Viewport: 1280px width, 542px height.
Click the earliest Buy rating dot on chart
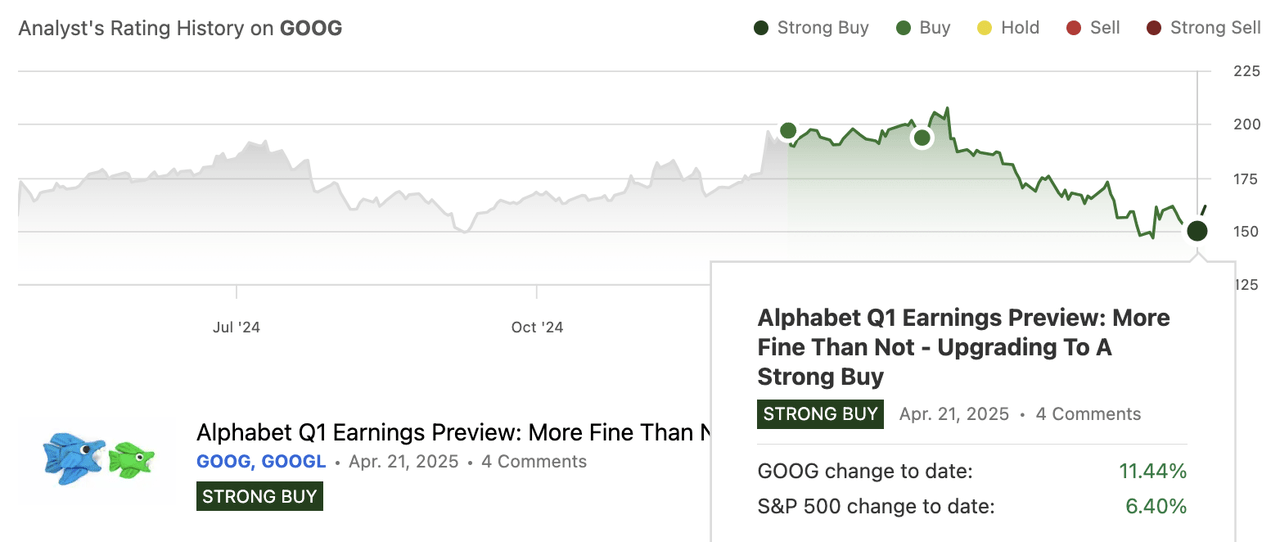pyautogui.click(x=788, y=131)
